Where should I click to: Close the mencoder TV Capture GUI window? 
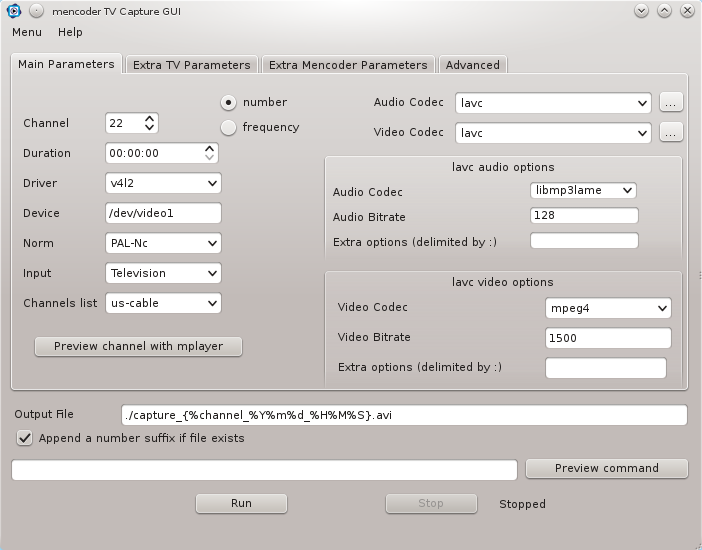(687, 11)
